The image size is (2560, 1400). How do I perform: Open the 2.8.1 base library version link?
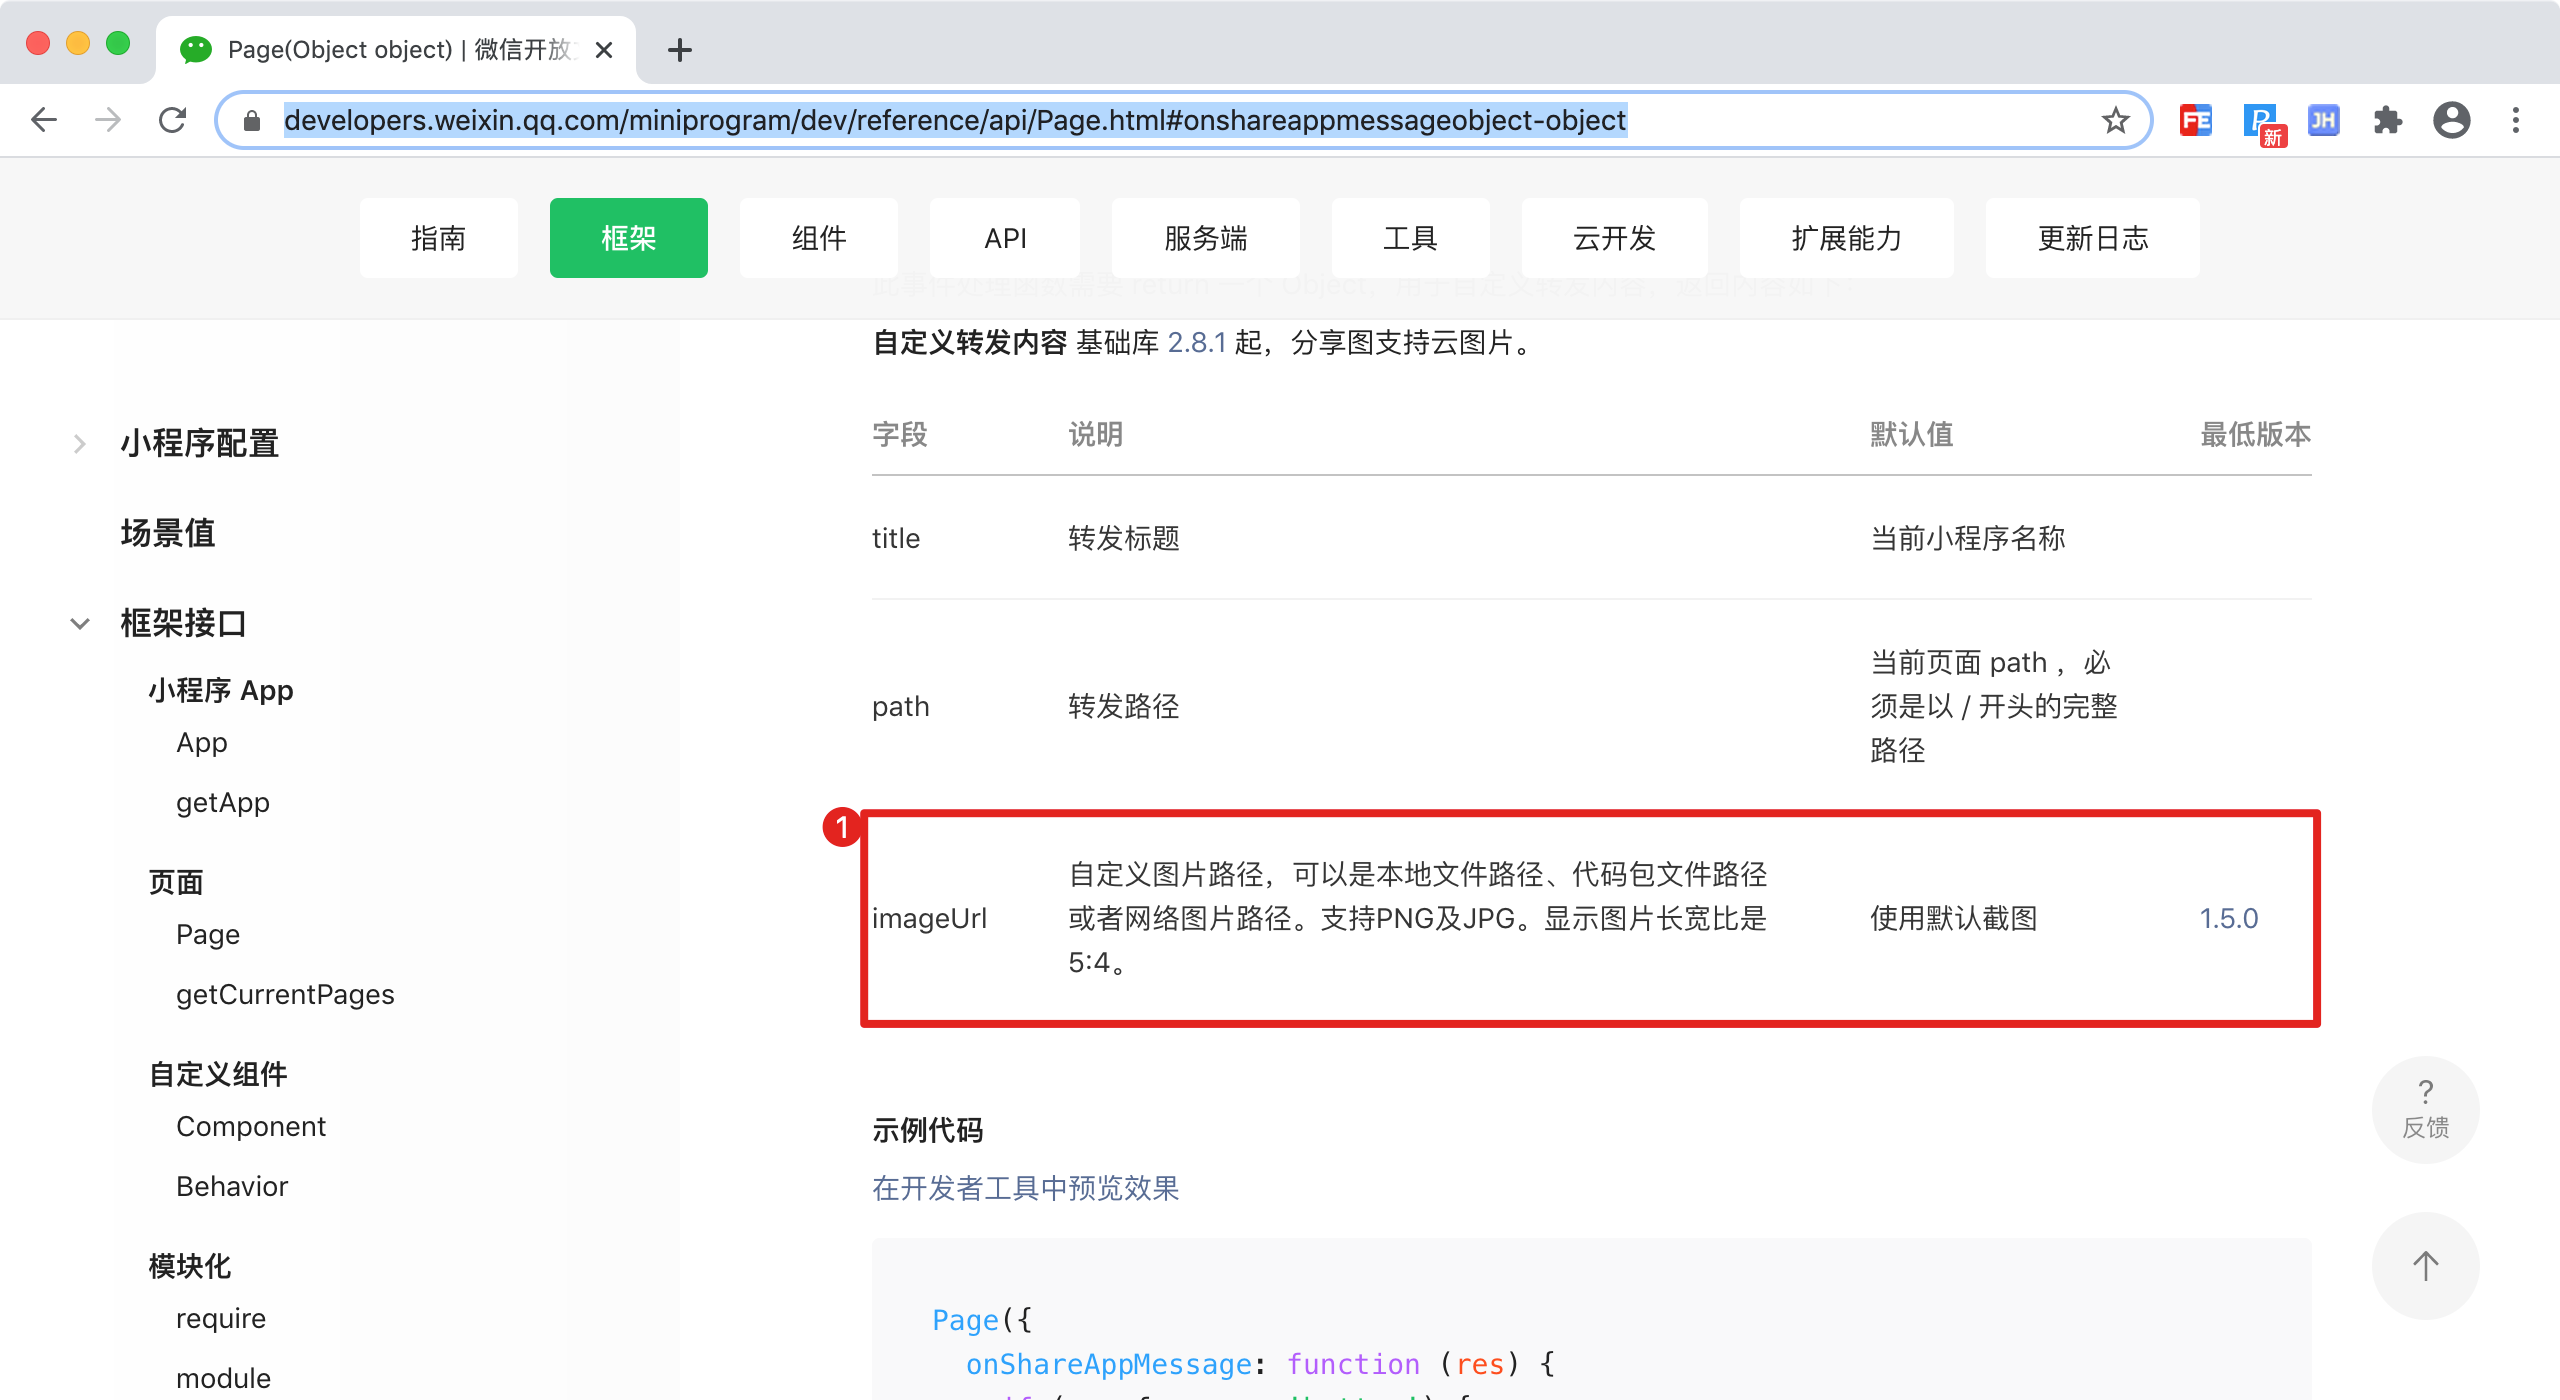point(1197,343)
